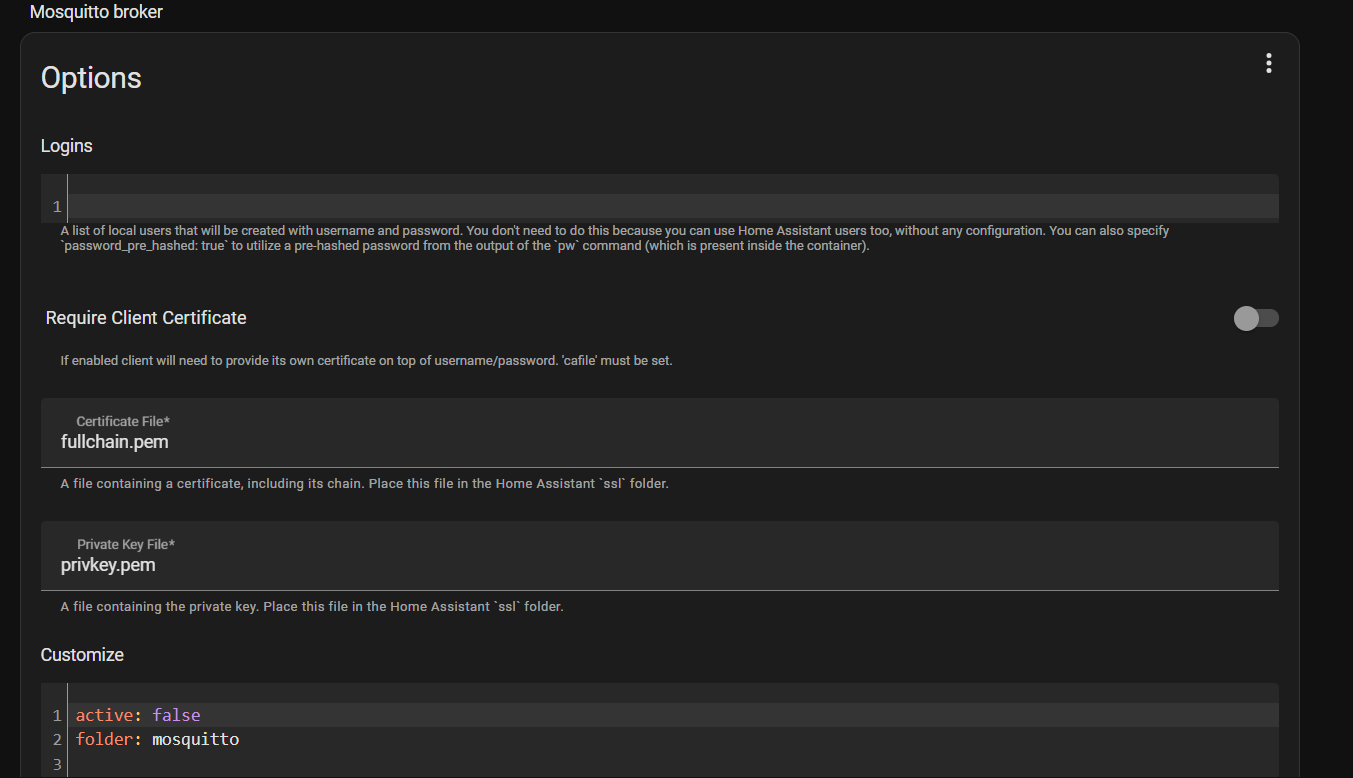Place cursor on 'false' value in Customize
Image resolution: width=1353 pixels, height=778 pixels.
pyautogui.click(x=176, y=715)
